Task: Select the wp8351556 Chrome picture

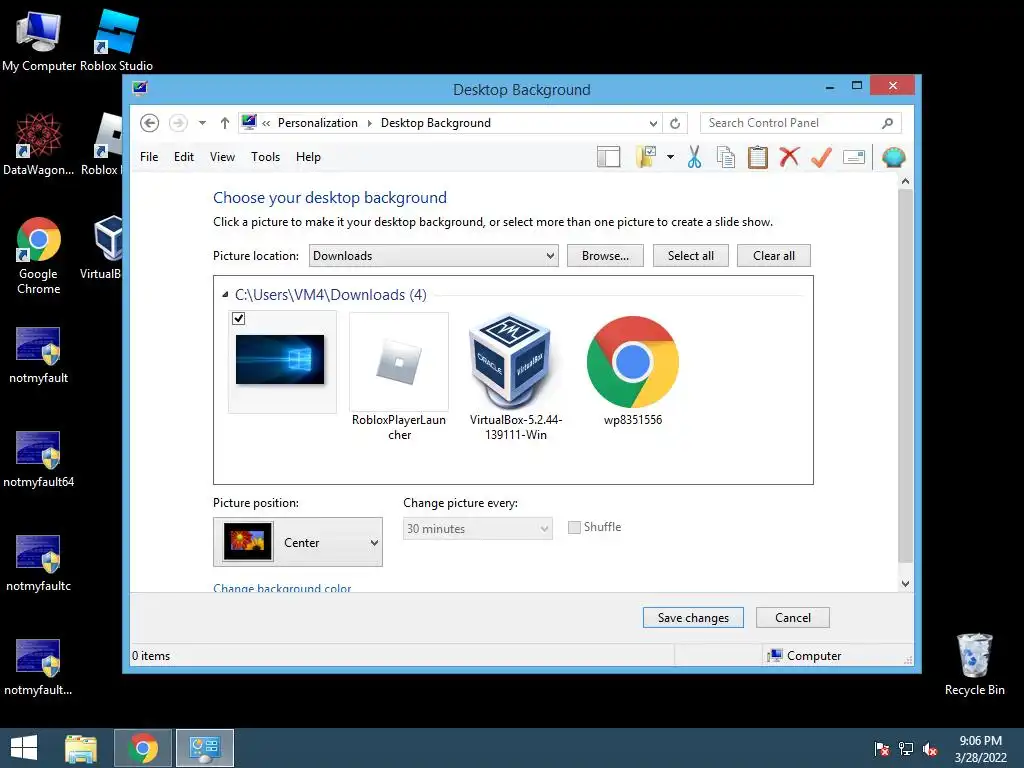Action: coord(633,370)
